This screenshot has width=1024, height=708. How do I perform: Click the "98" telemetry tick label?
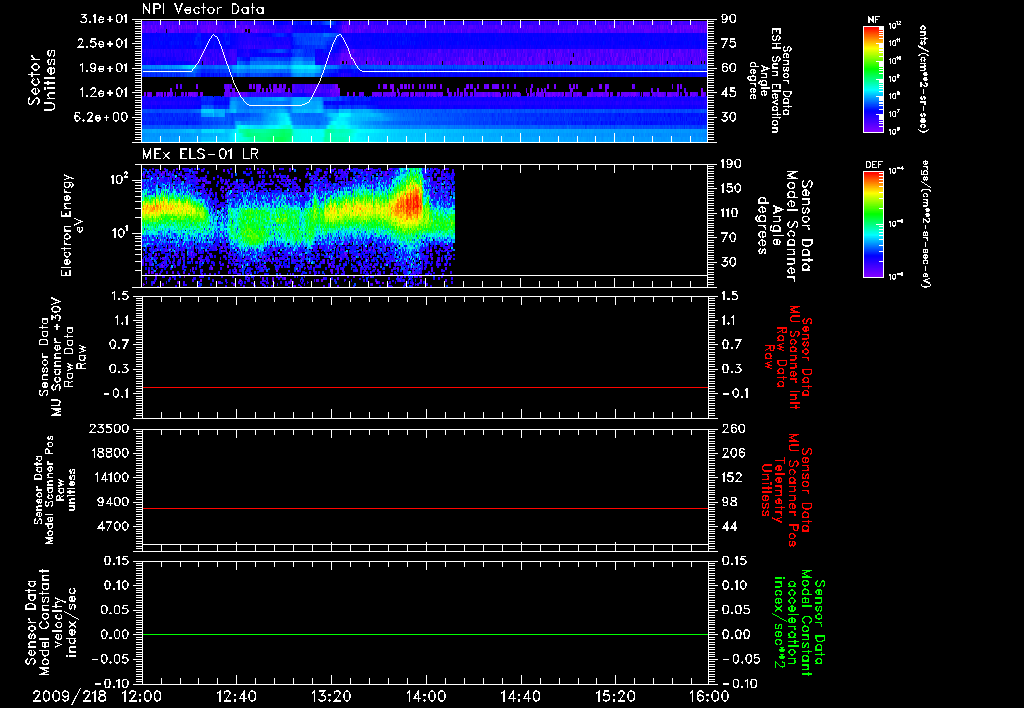[x=729, y=502]
